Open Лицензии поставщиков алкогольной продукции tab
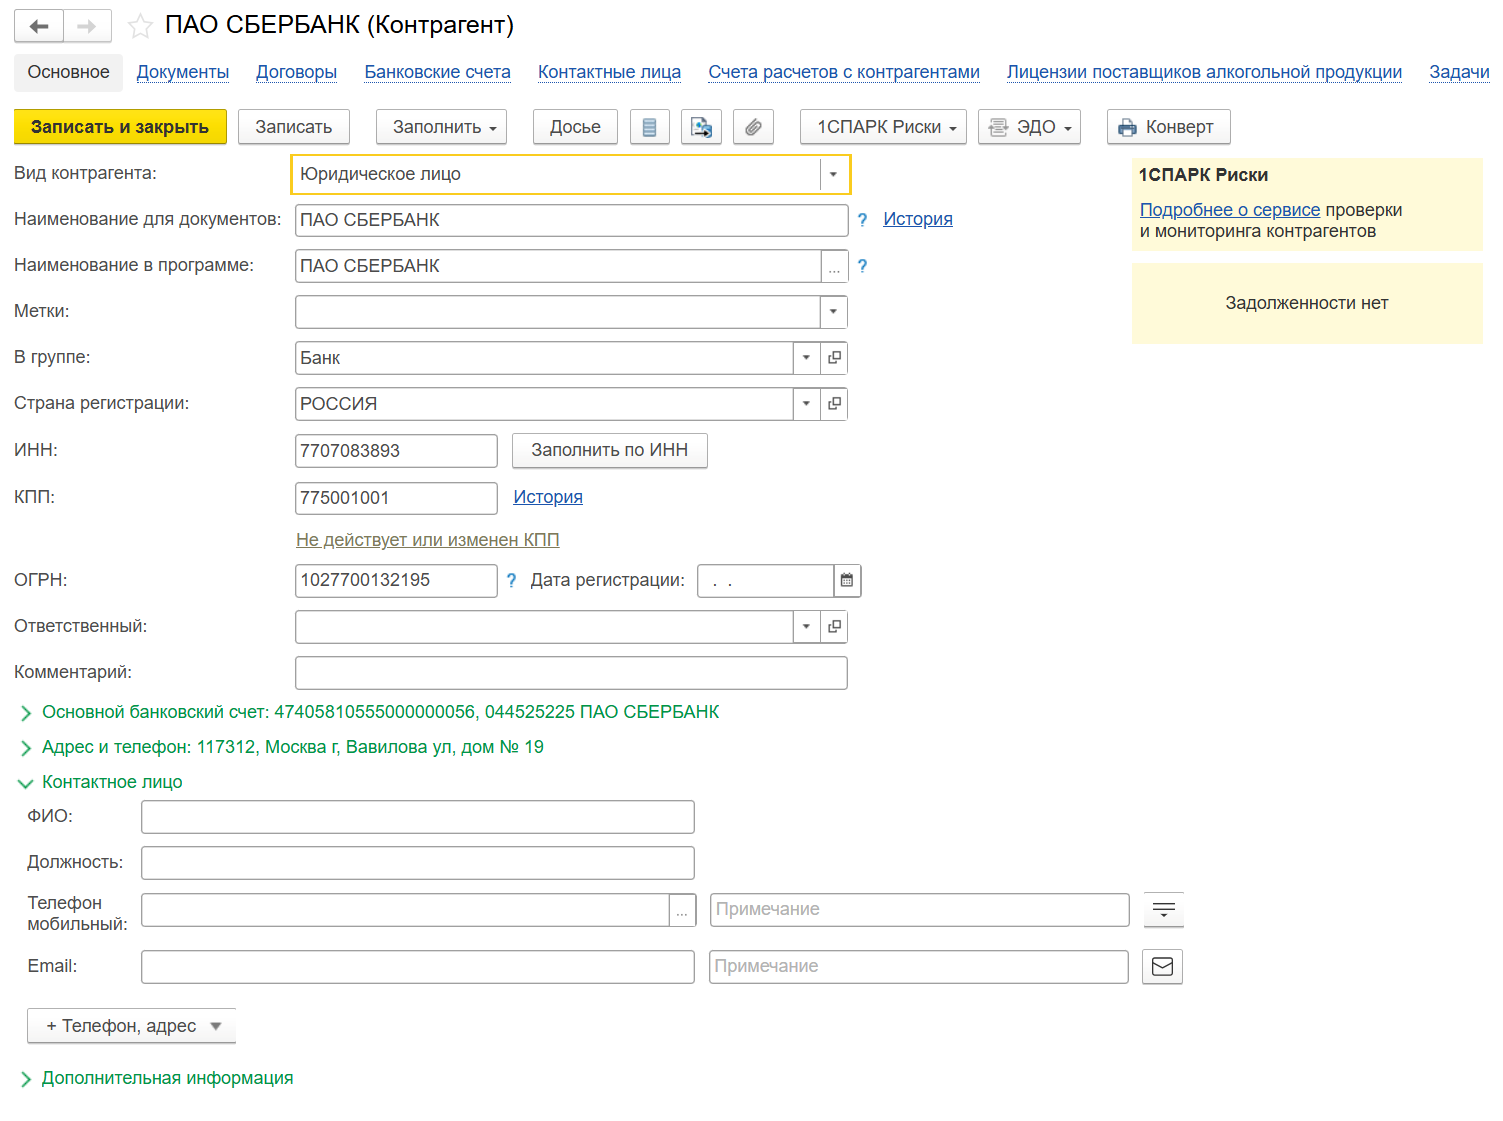Screen dimensions: 1503x1121 [x=1204, y=72]
